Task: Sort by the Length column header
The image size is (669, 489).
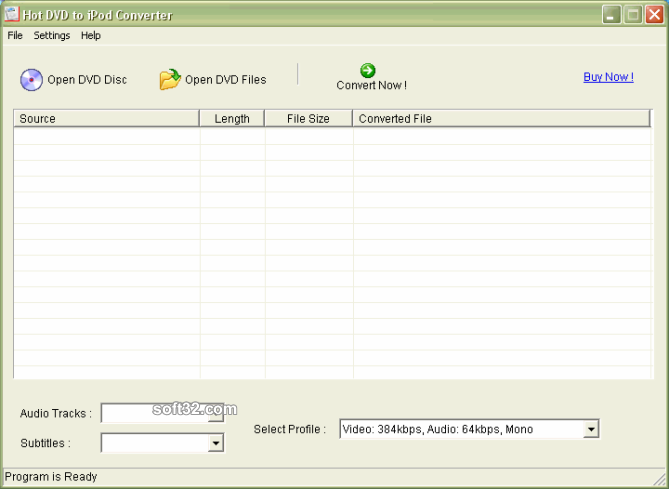Action: [x=232, y=119]
